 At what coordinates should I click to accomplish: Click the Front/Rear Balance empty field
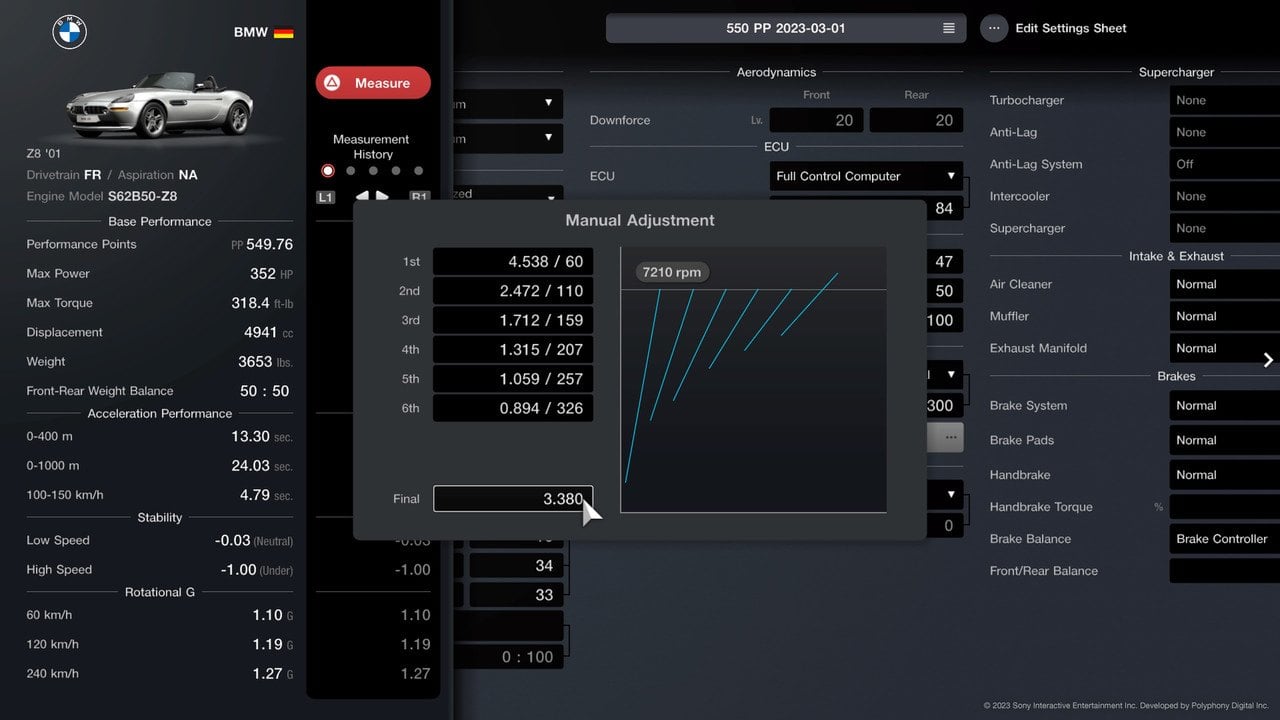click(x=1224, y=571)
